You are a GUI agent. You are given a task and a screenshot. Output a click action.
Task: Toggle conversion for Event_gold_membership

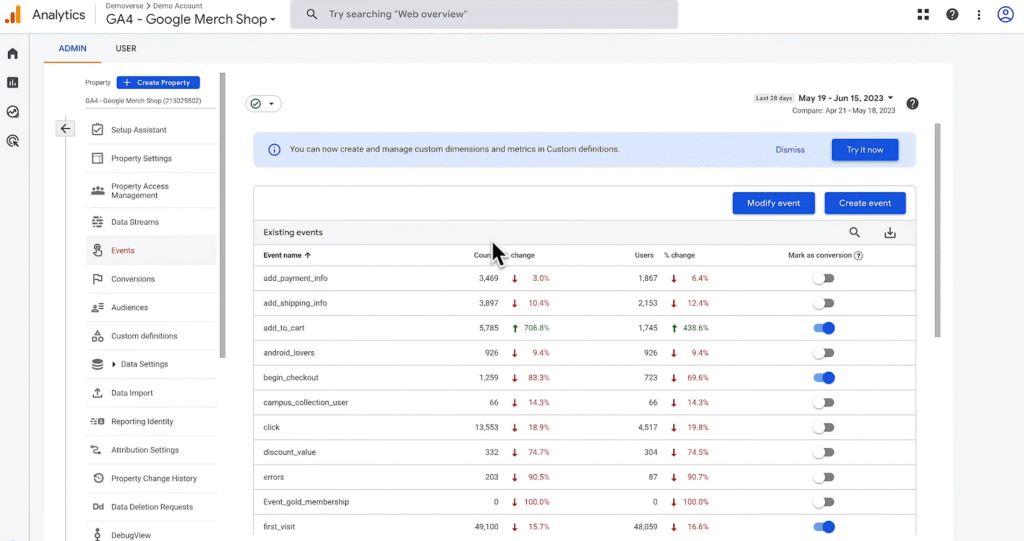(824, 502)
